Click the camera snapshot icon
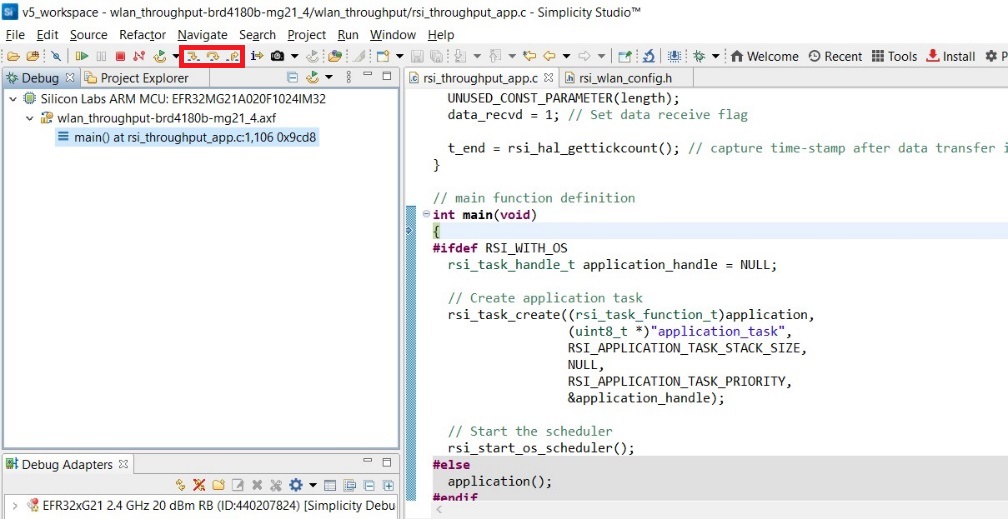This screenshot has height=519, width=1008. click(x=277, y=56)
